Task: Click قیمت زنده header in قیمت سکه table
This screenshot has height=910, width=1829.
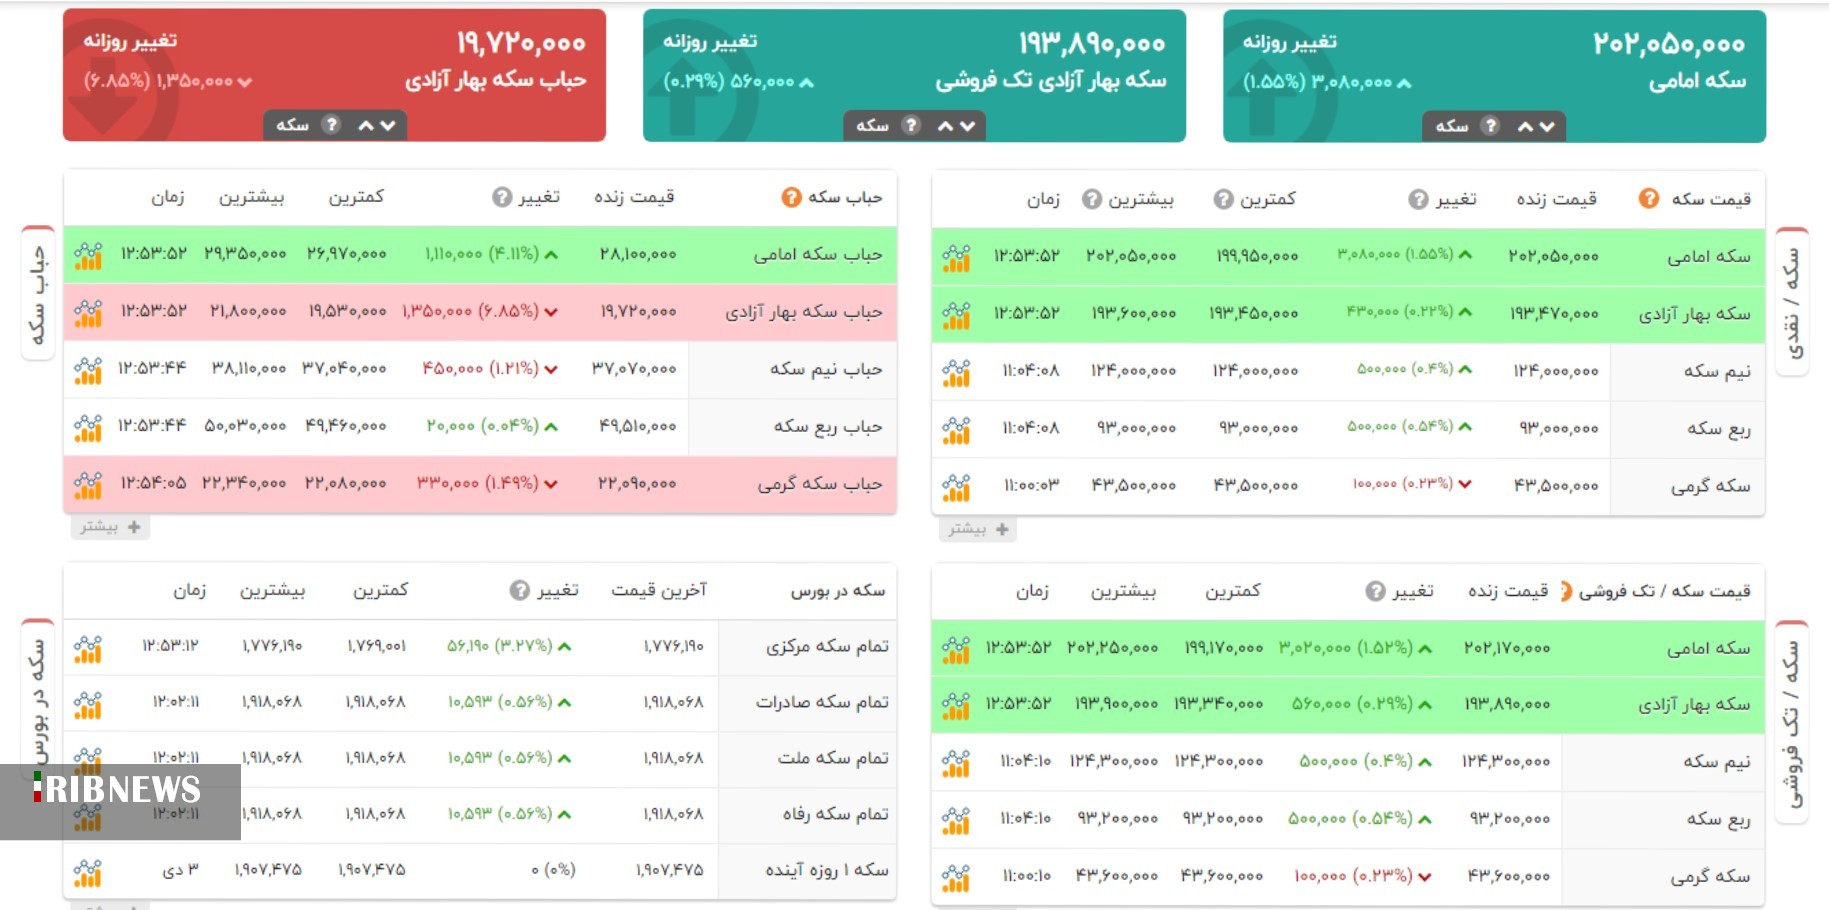Action: click(x=1556, y=199)
